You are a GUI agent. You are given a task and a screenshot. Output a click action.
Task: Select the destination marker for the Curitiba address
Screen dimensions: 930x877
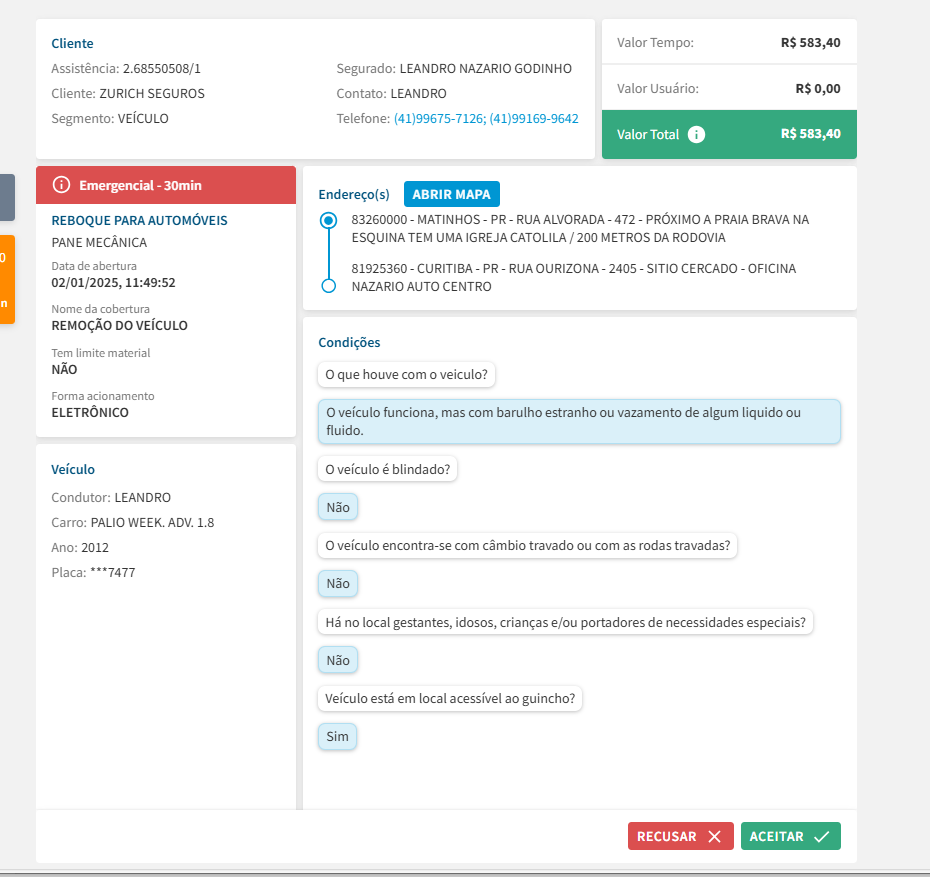[328, 286]
